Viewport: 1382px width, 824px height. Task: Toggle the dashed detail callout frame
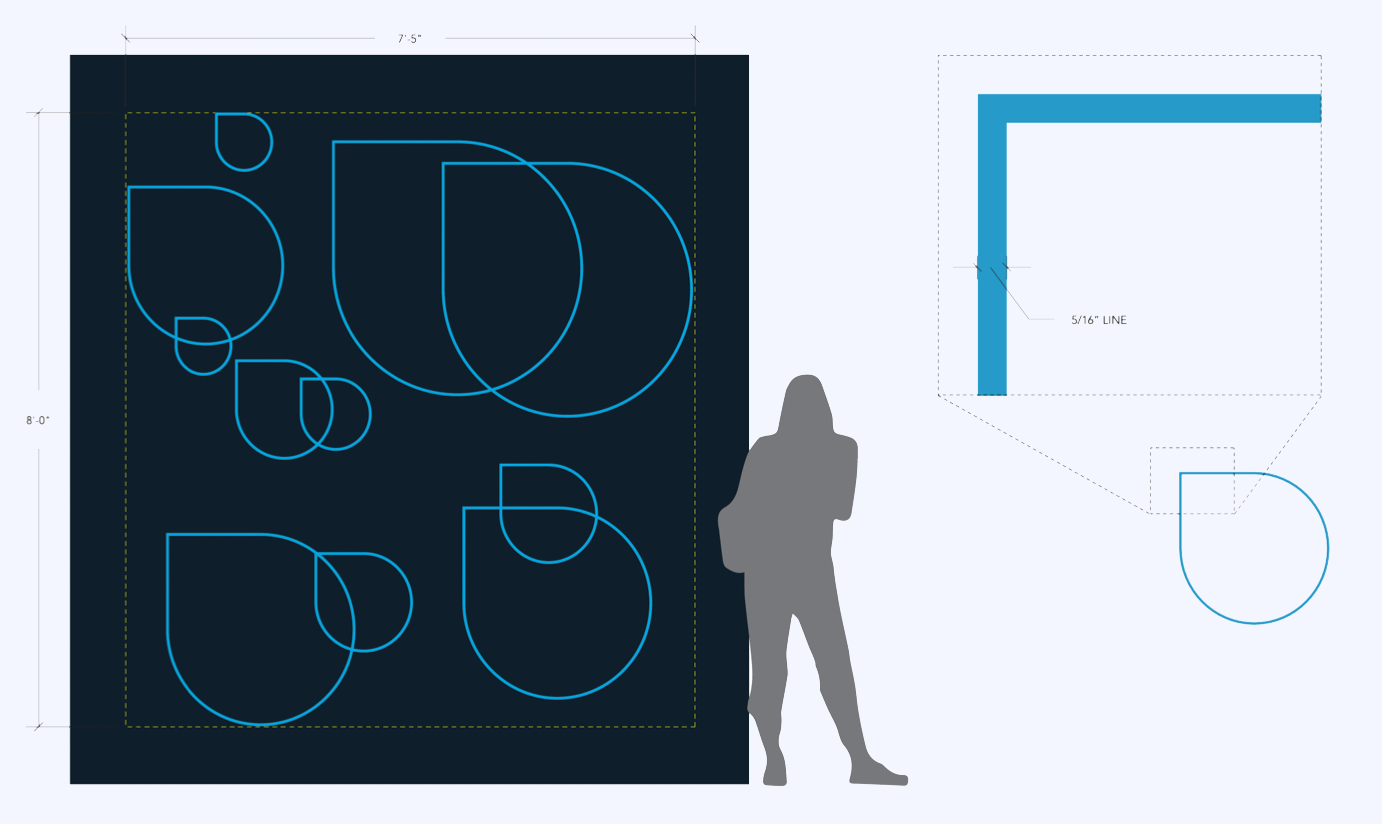pos(1130,55)
